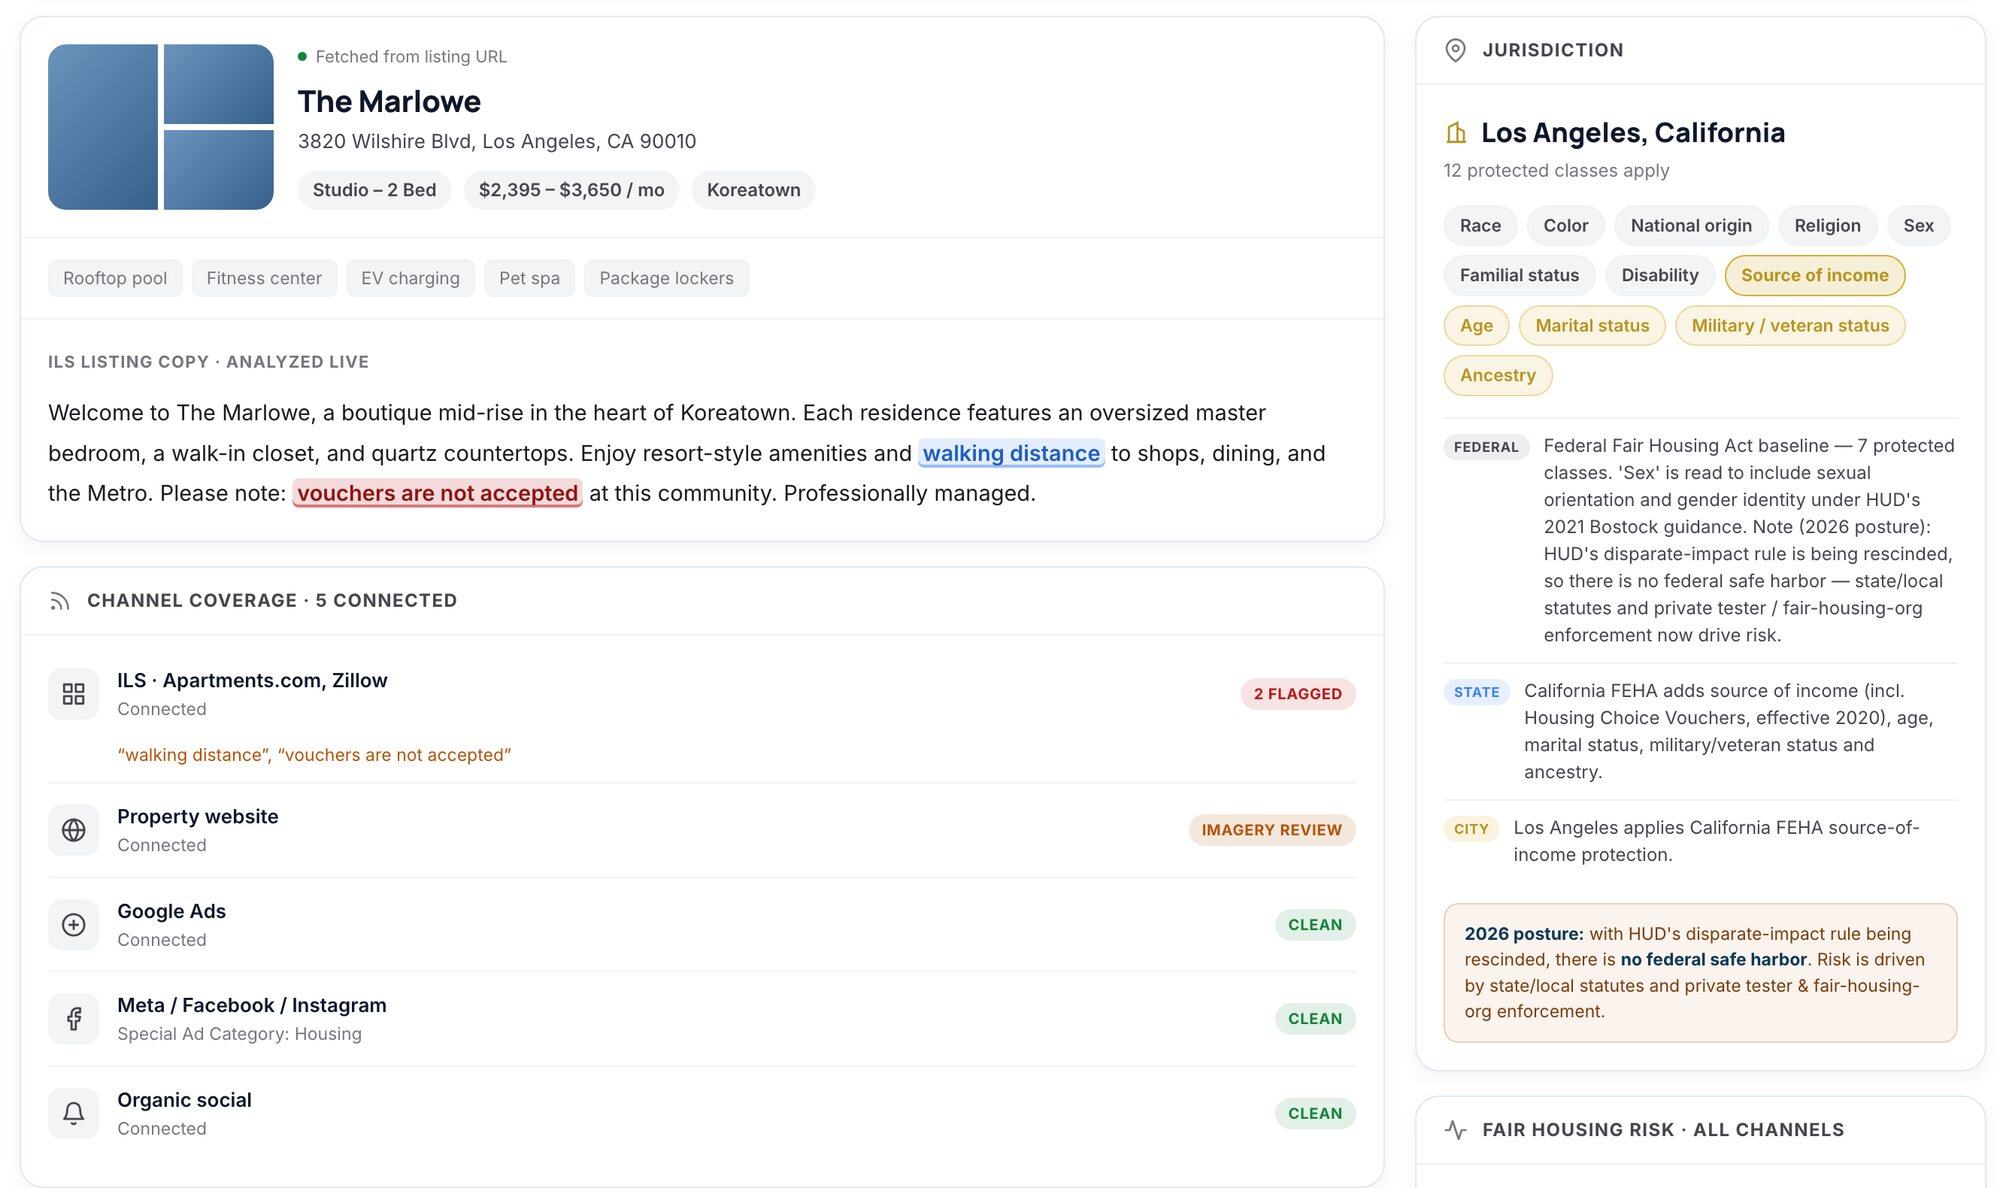Click the 'Pet spa' amenity tag
Image resolution: width=2000 pixels, height=1188 pixels.
pos(529,278)
